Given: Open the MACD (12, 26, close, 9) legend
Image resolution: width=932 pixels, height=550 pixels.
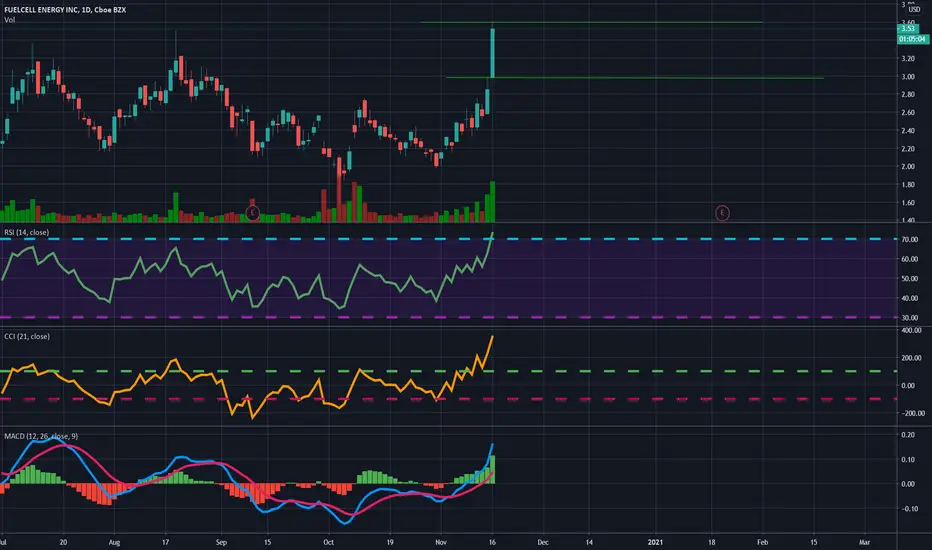Looking at the screenshot, I should coord(41,436).
